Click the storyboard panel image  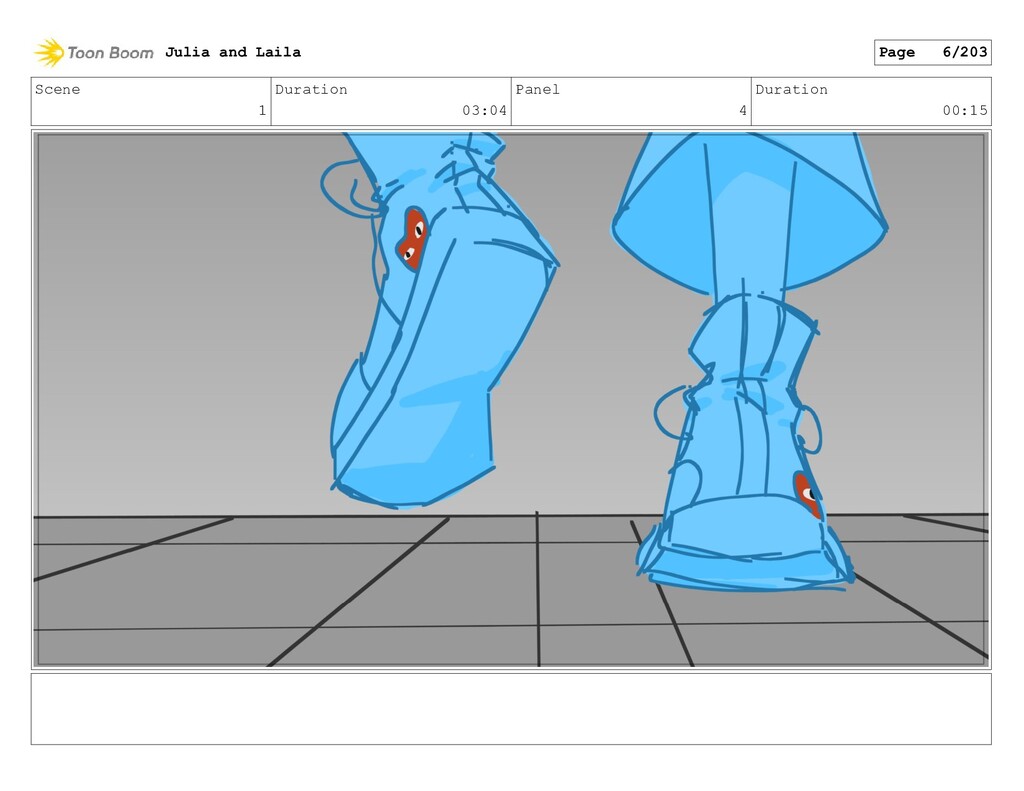tap(511, 399)
